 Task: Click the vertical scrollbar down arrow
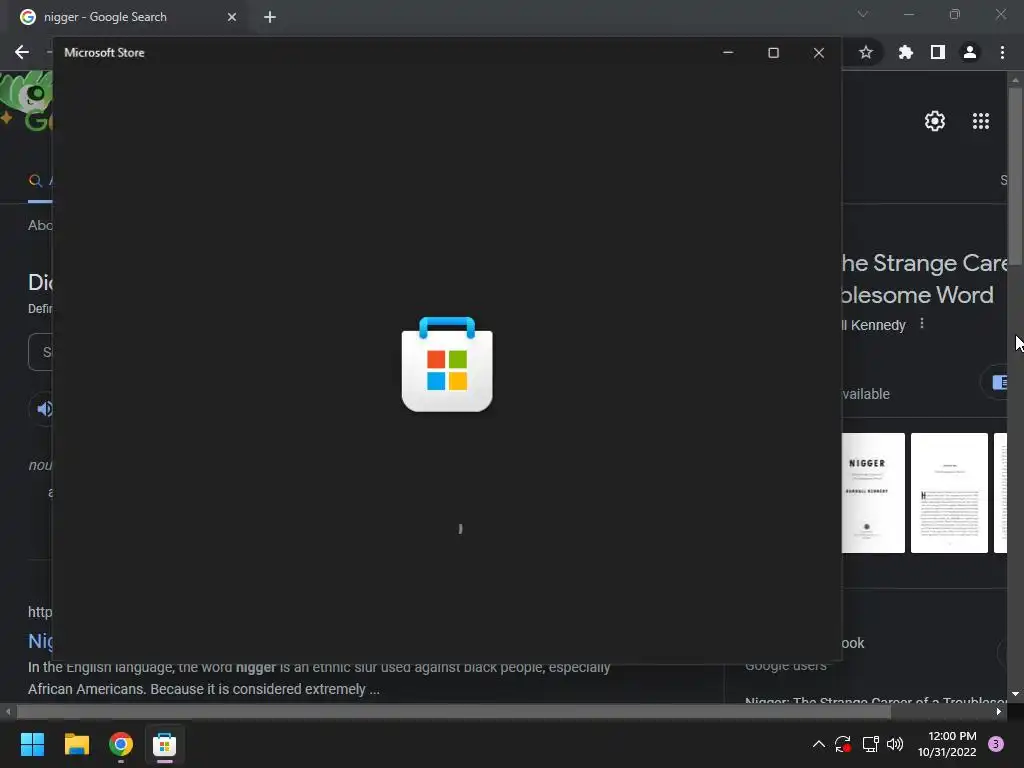coord(1015,694)
